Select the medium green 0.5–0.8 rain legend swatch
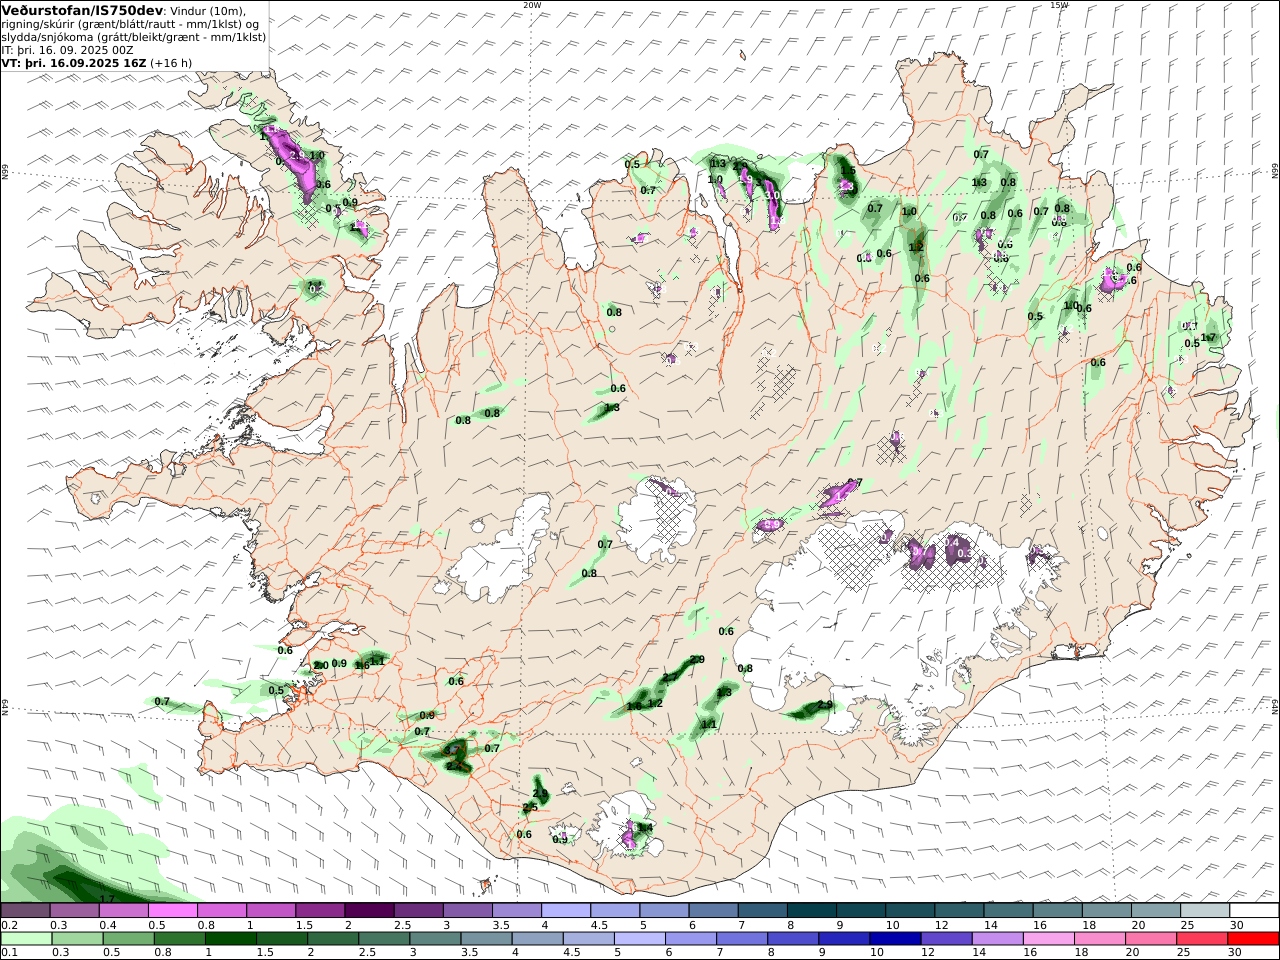1280x960 pixels. (x=129, y=939)
